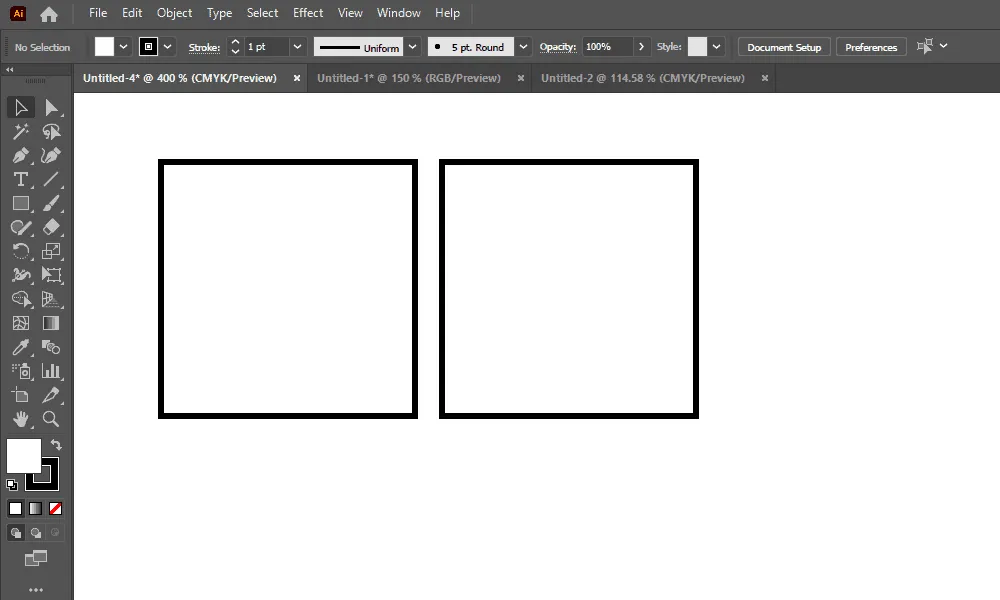Select the Paintbrush tool
The height and width of the screenshot is (600, 1000).
pos(51,203)
